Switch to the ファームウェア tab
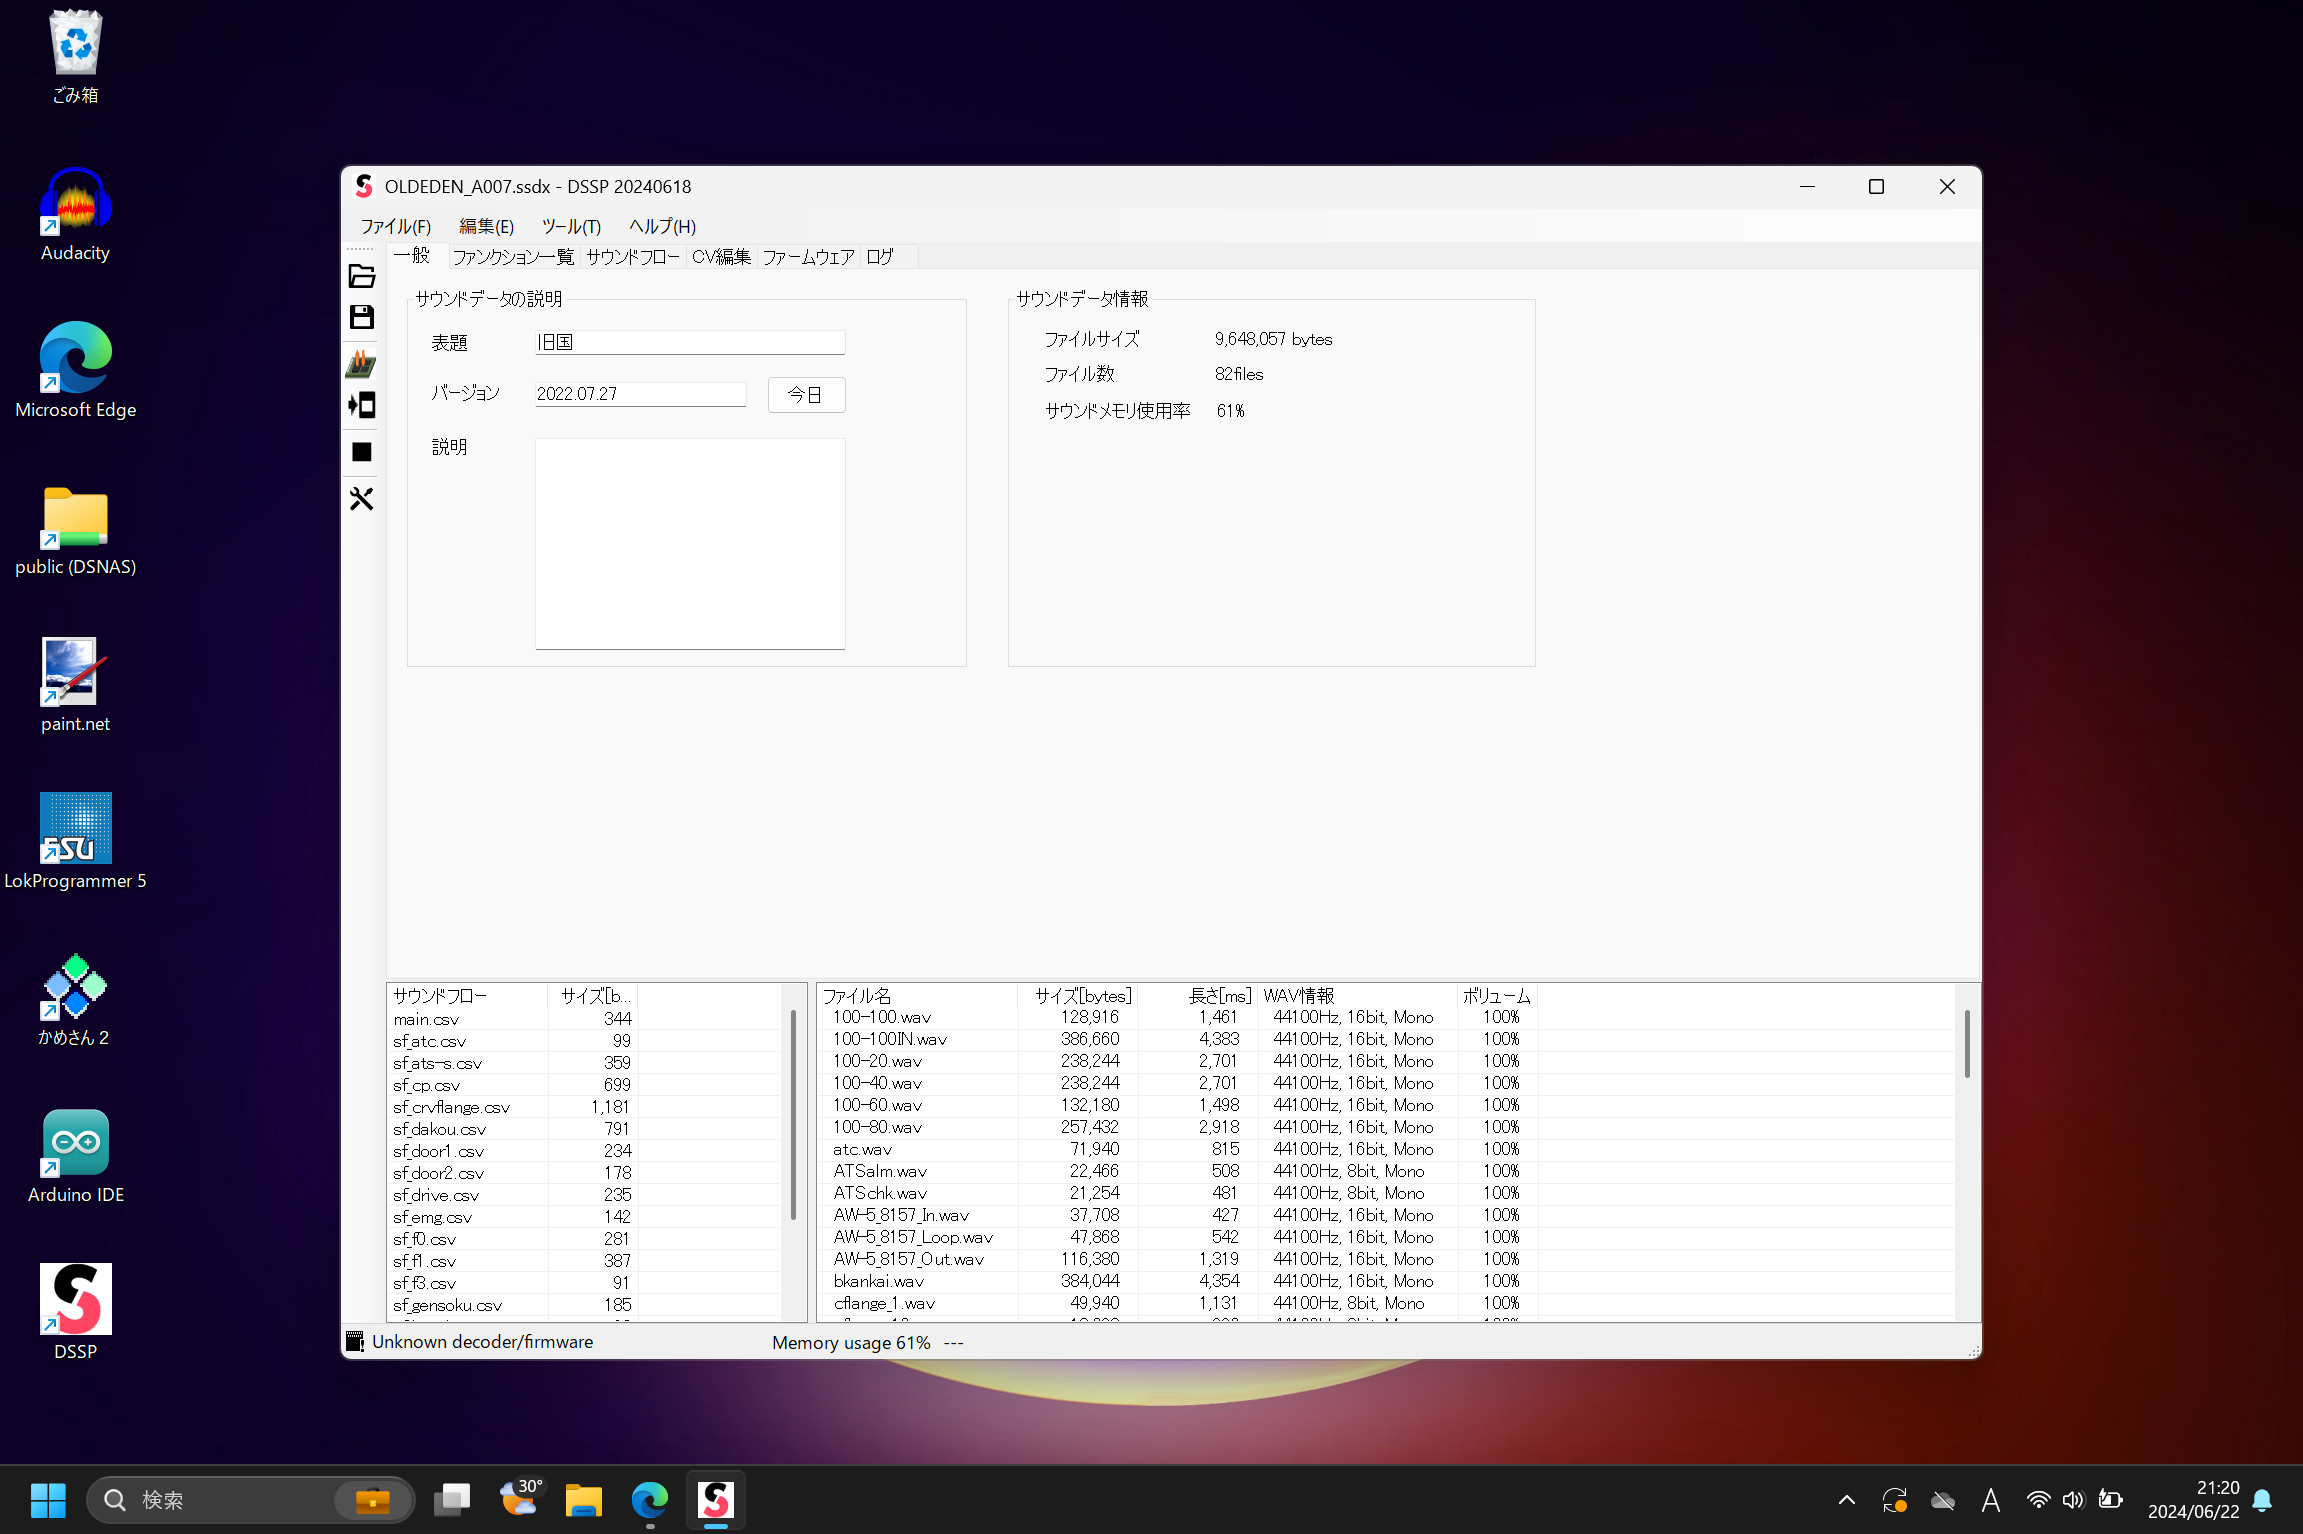The image size is (2303, 1534). (808, 257)
